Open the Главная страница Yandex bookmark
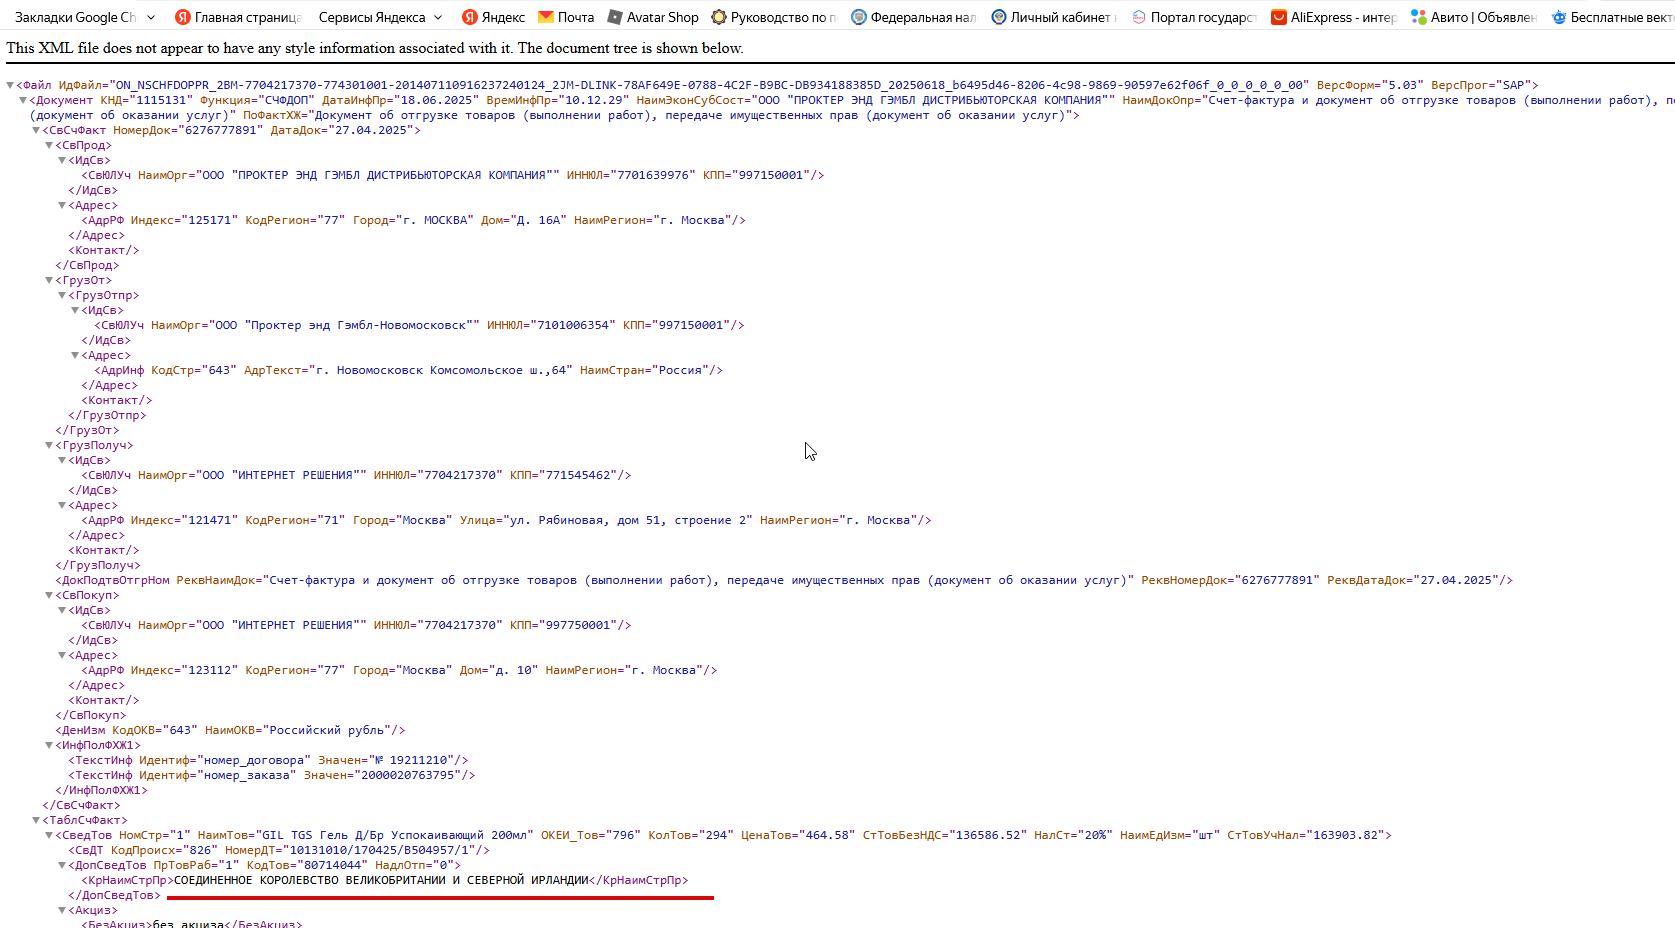 pos(237,17)
